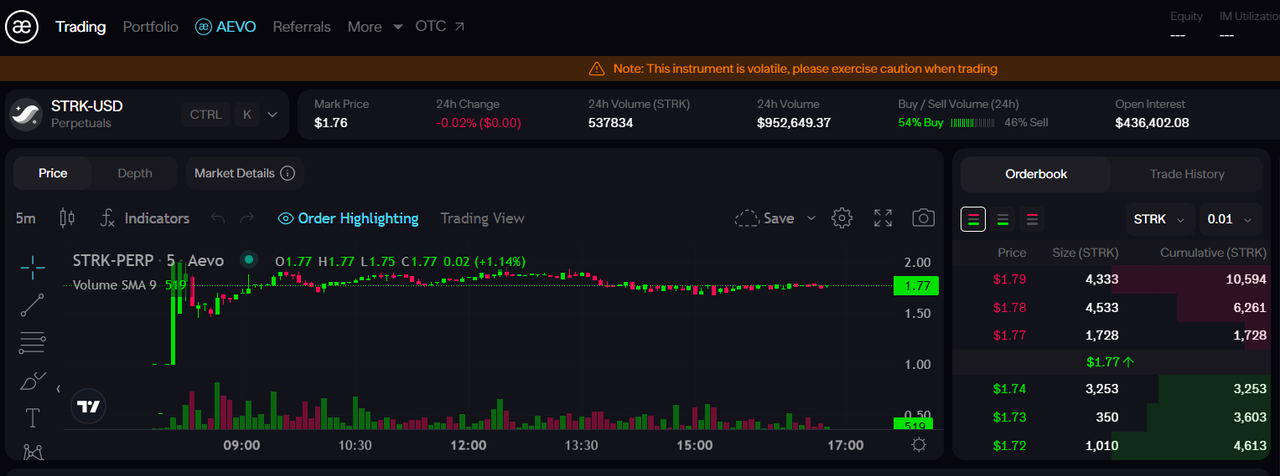Click the Aevo logo icon
This screenshot has height=476, width=1280.
pos(22,27)
